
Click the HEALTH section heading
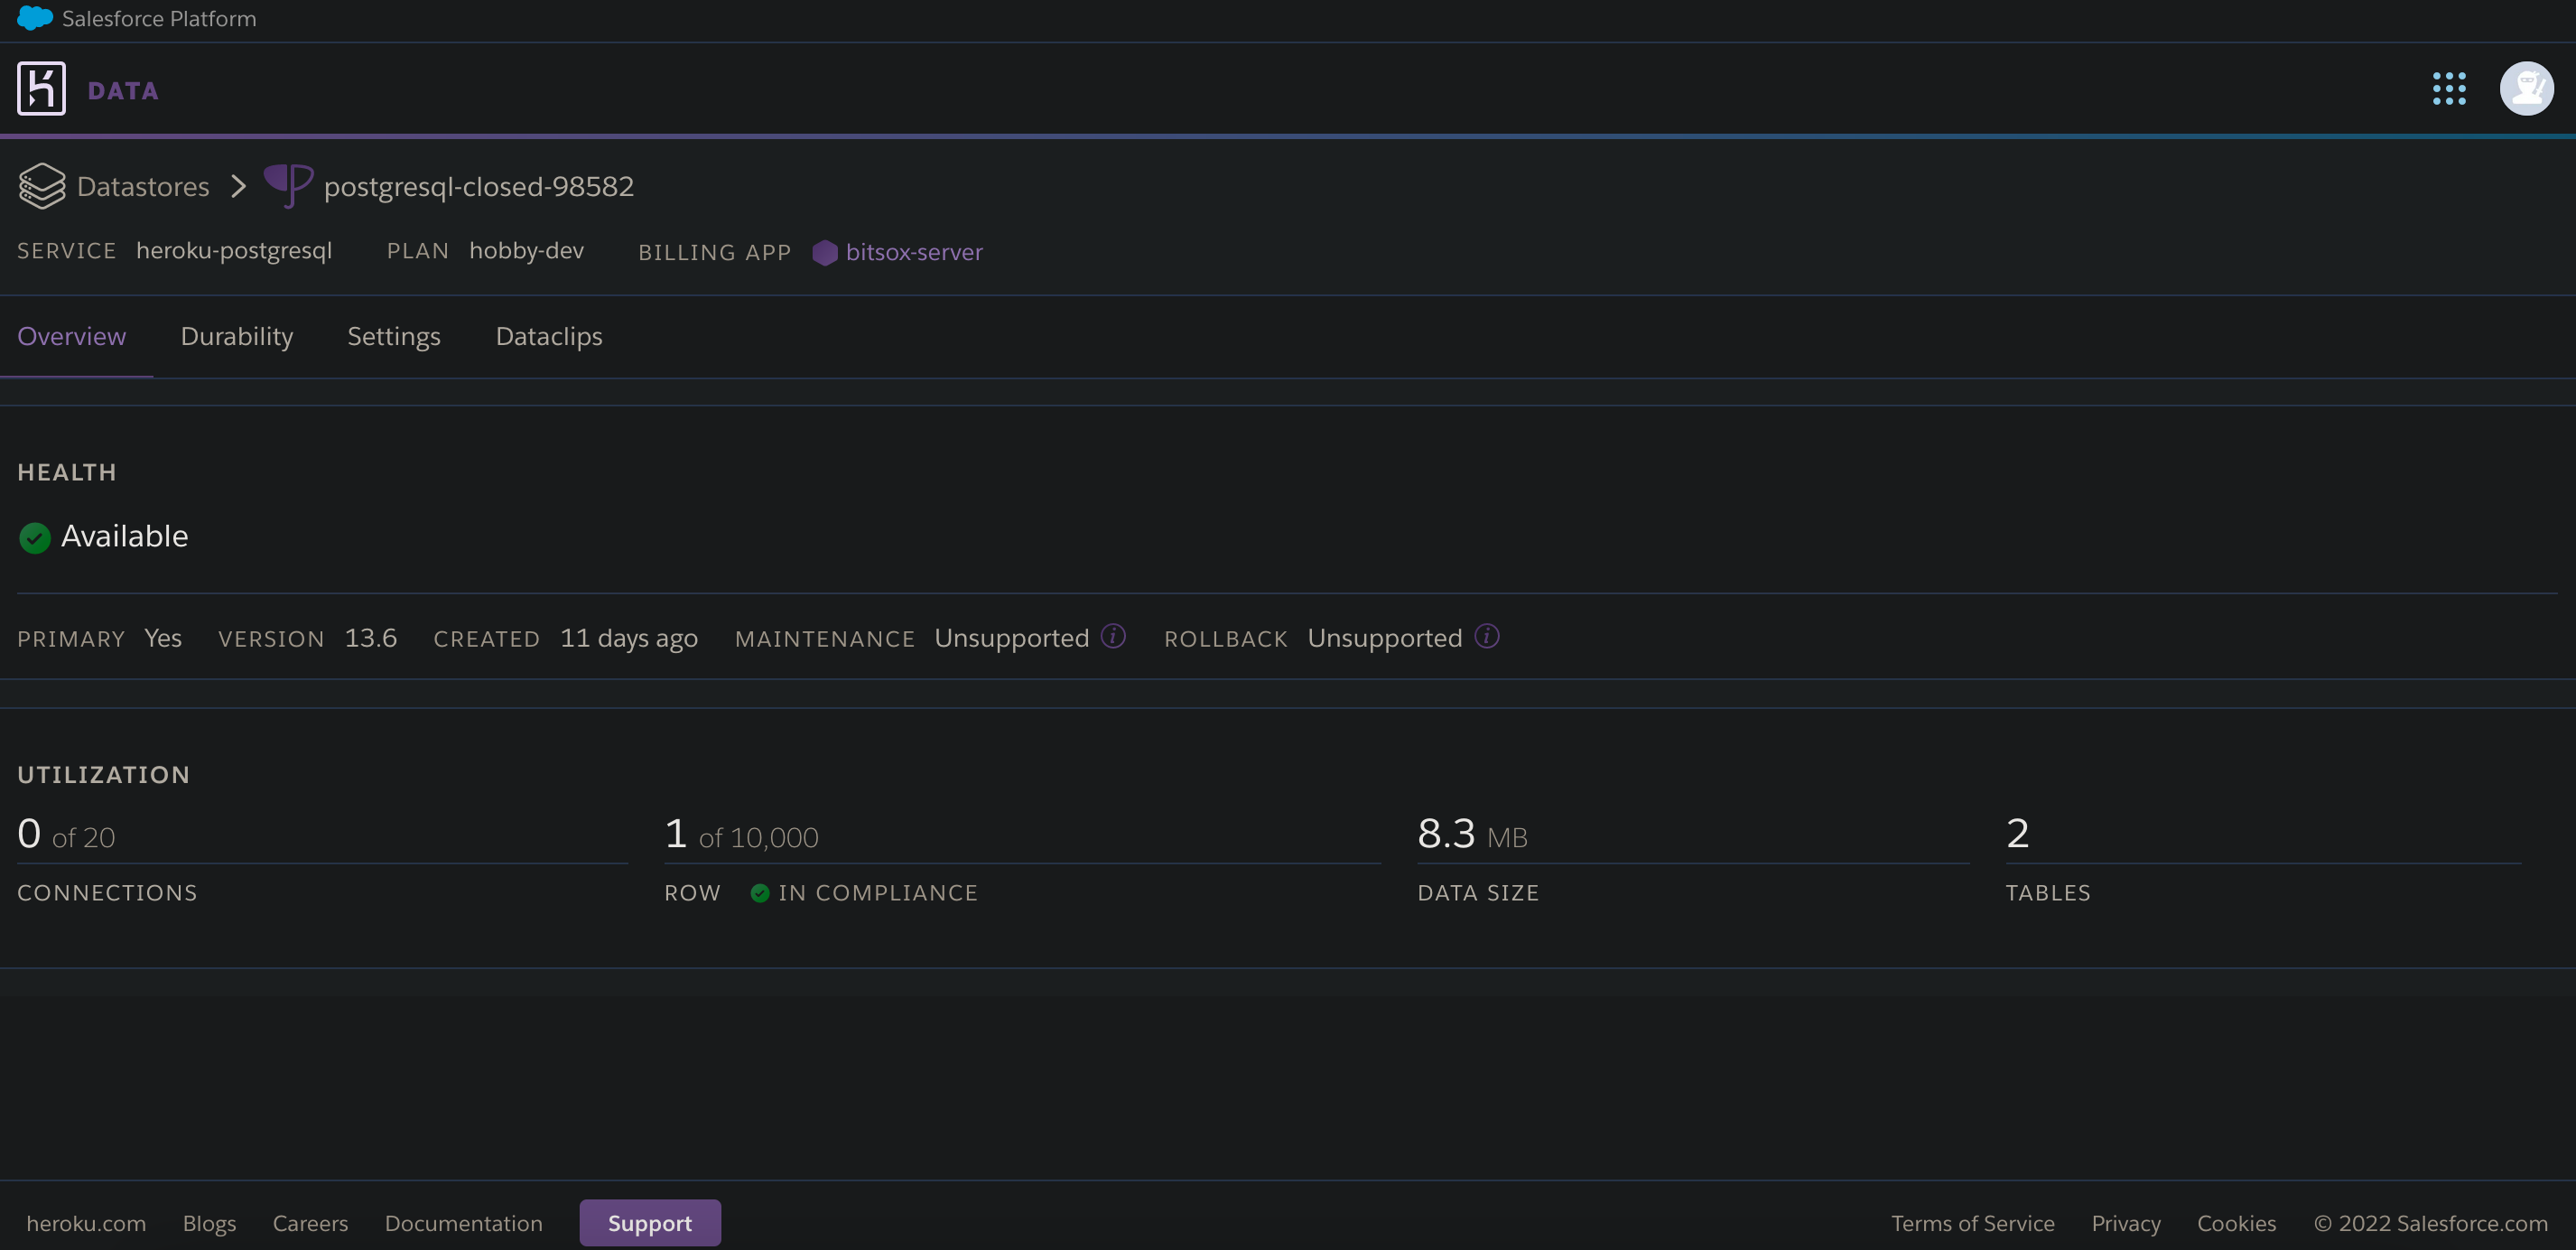(x=67, y=472)
